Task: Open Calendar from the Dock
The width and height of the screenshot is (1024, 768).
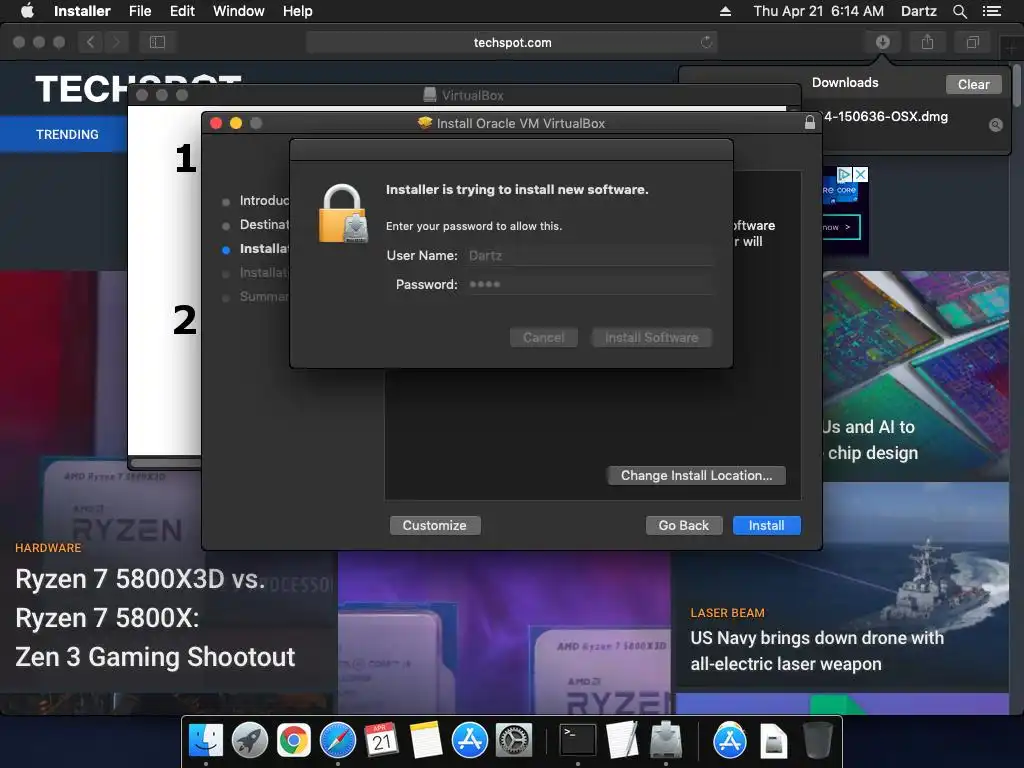Action: [381, 741]
